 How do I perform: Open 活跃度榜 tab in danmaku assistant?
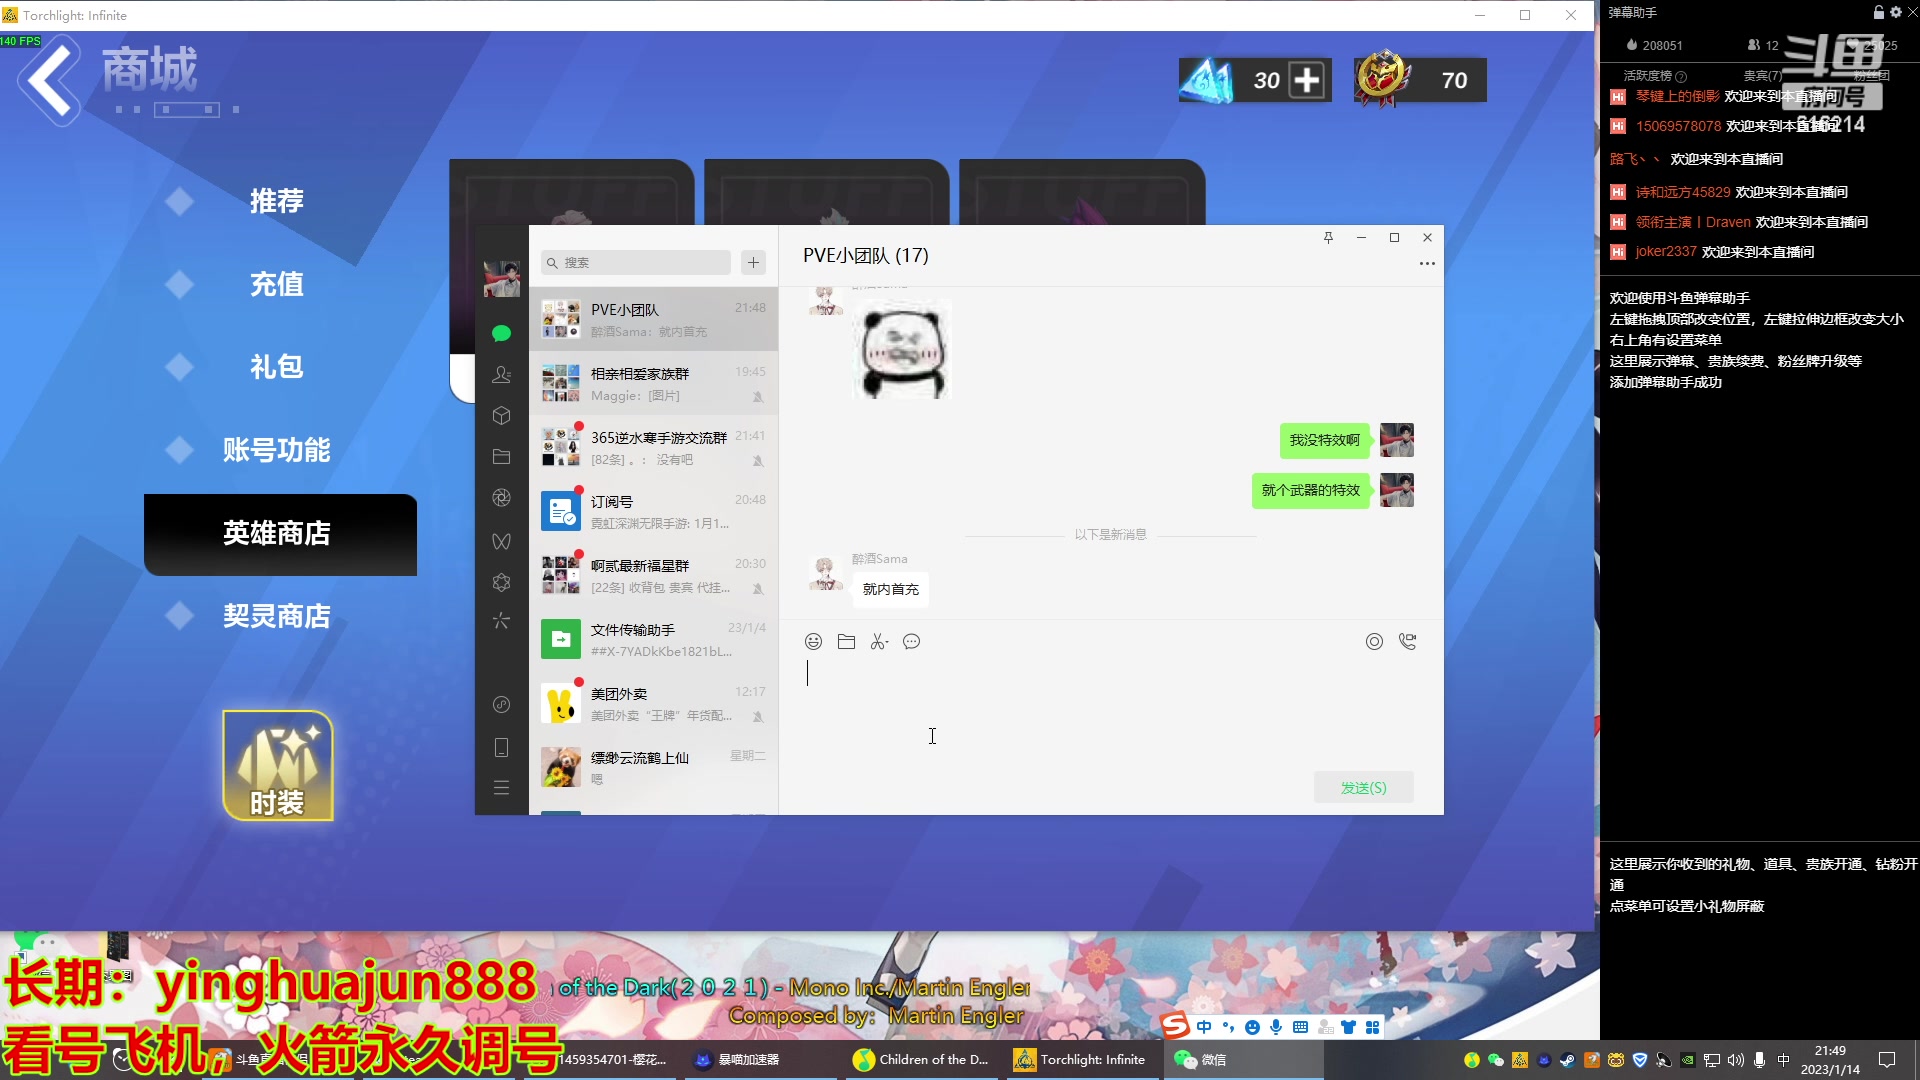(1654, 76)
